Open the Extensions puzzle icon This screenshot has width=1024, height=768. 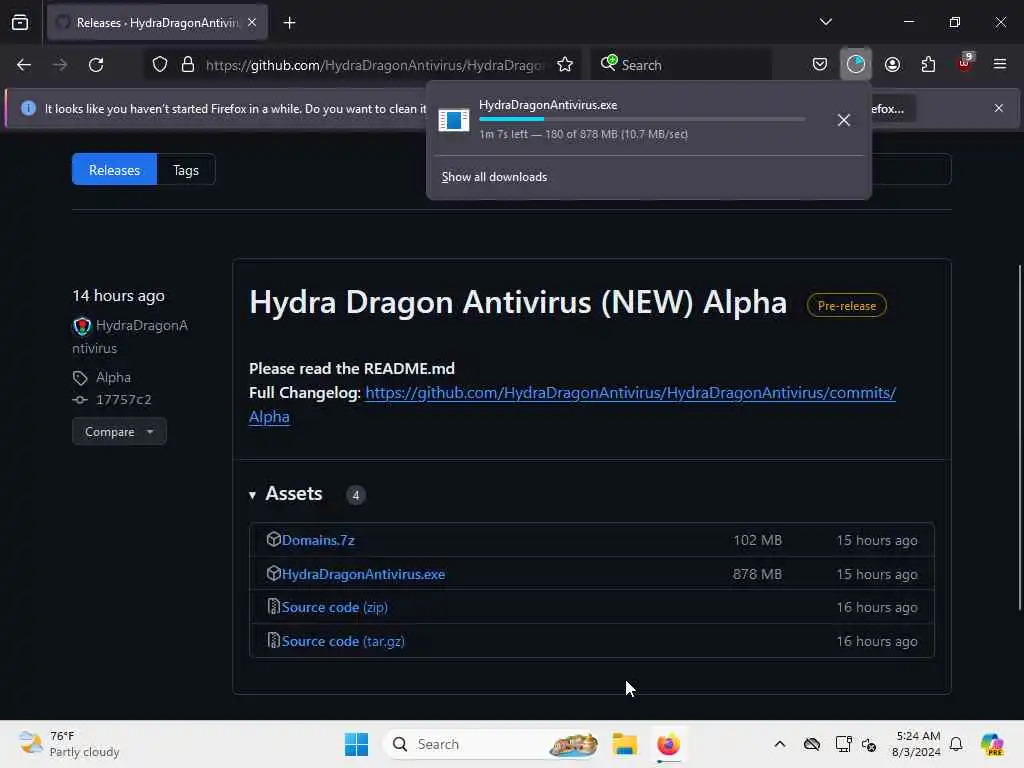(928, 65)
